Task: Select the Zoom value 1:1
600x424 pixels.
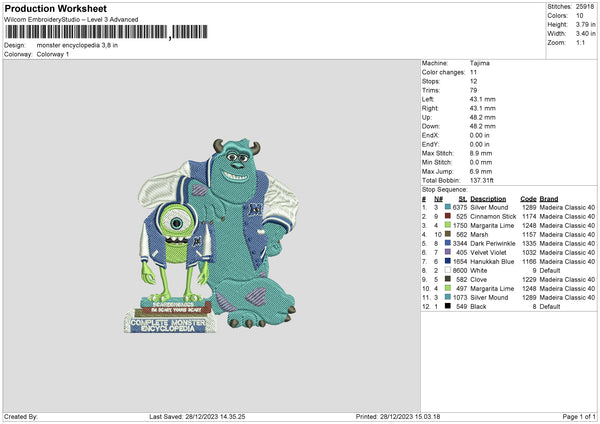Action: 580,42
